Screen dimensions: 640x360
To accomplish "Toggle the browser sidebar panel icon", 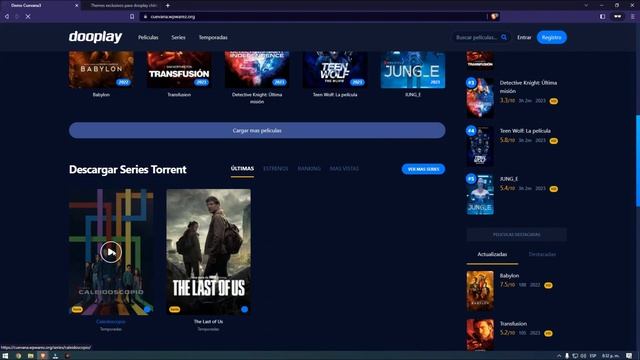I will pos(602,17).
